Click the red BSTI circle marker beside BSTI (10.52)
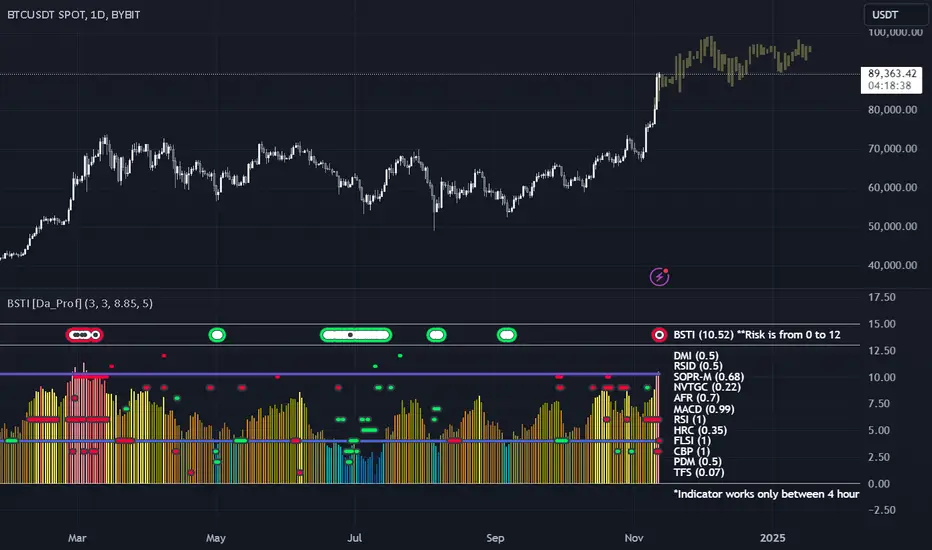Screen dimensions: 932x550 point(659,335)
